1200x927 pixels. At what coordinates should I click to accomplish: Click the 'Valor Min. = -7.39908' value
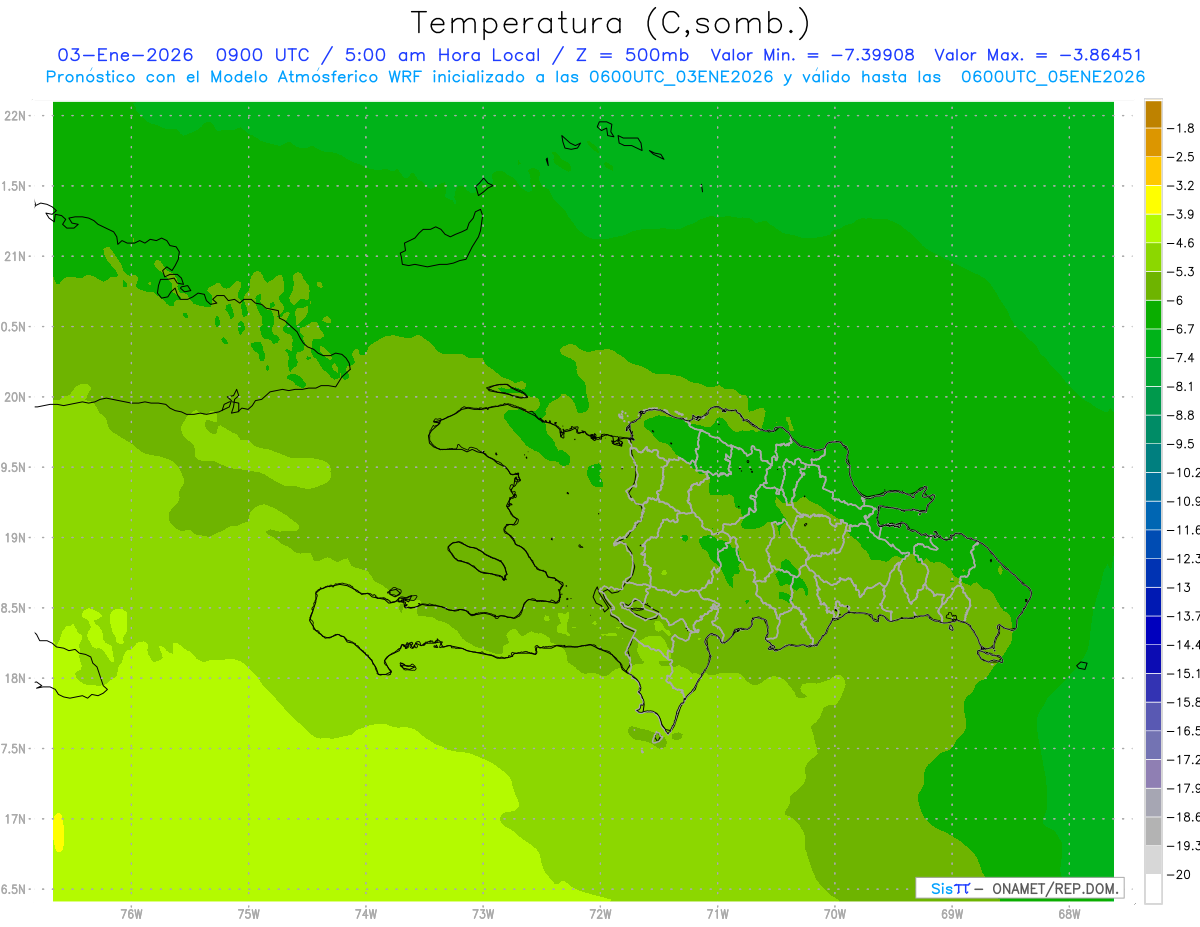[811, 55]
